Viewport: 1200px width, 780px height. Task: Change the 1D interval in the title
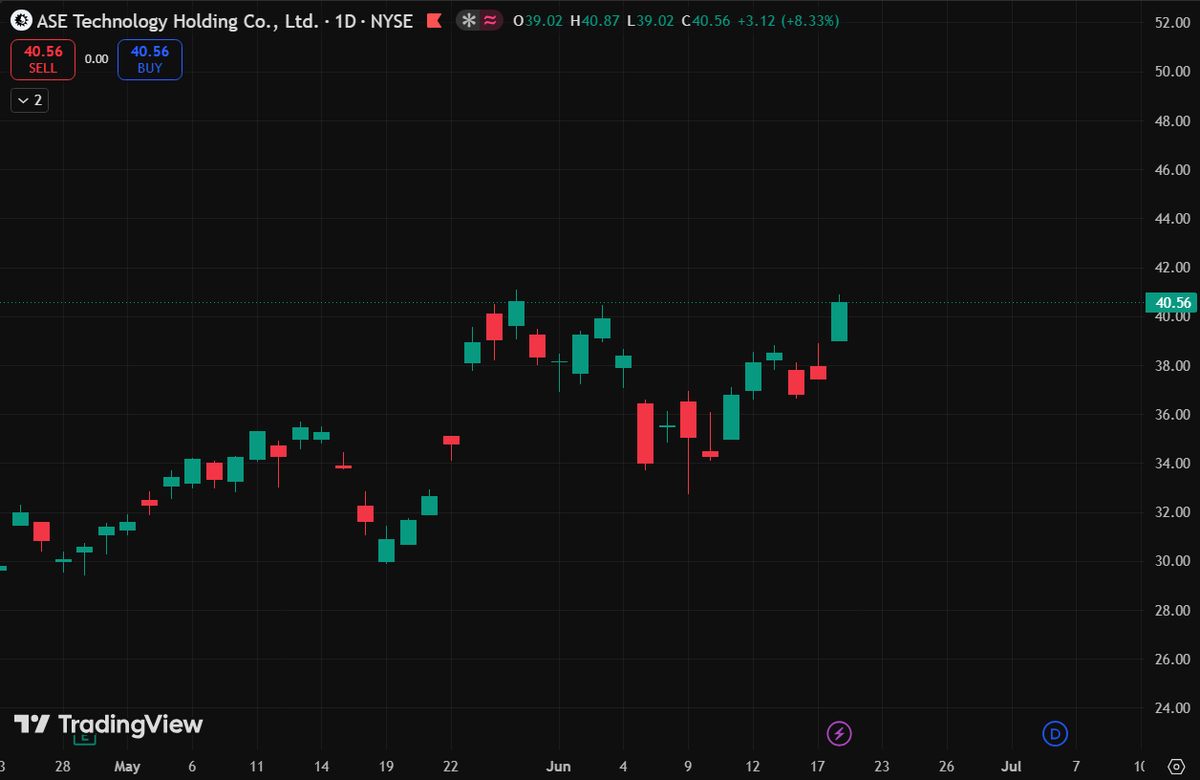[x=346, y=21]
